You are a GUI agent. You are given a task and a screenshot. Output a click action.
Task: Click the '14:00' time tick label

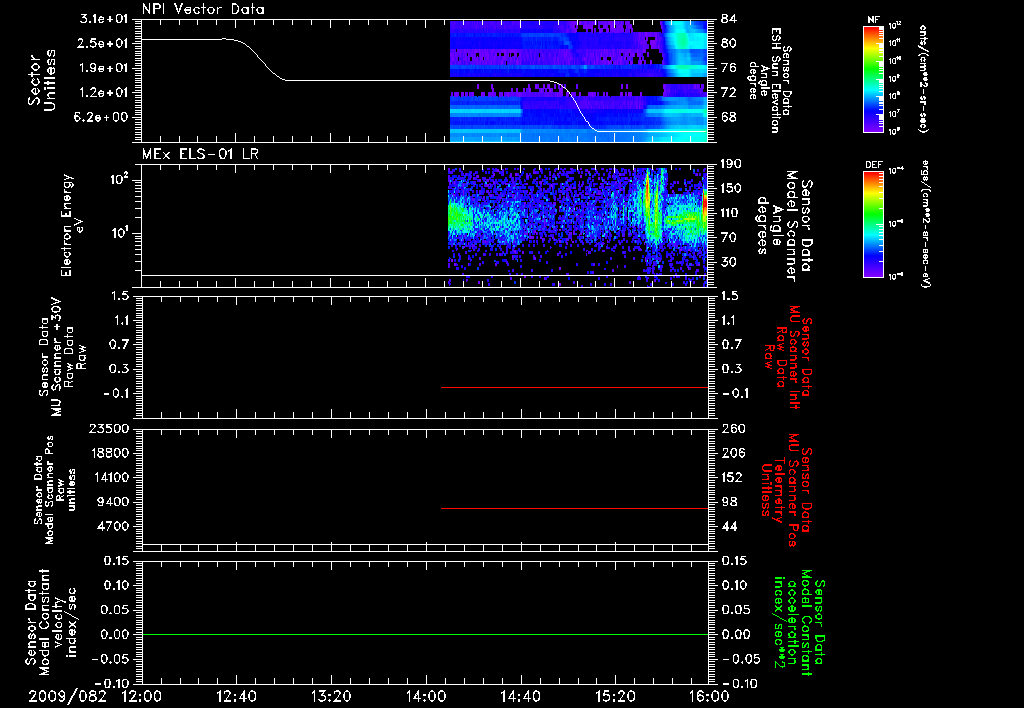(x=426, y=696)
